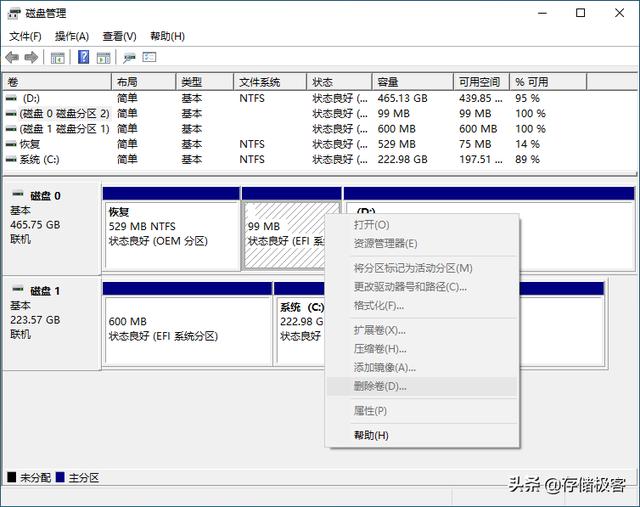Click the 222.98 GB capacity cell in list
The image size is (640, 507).
point(402,160)
